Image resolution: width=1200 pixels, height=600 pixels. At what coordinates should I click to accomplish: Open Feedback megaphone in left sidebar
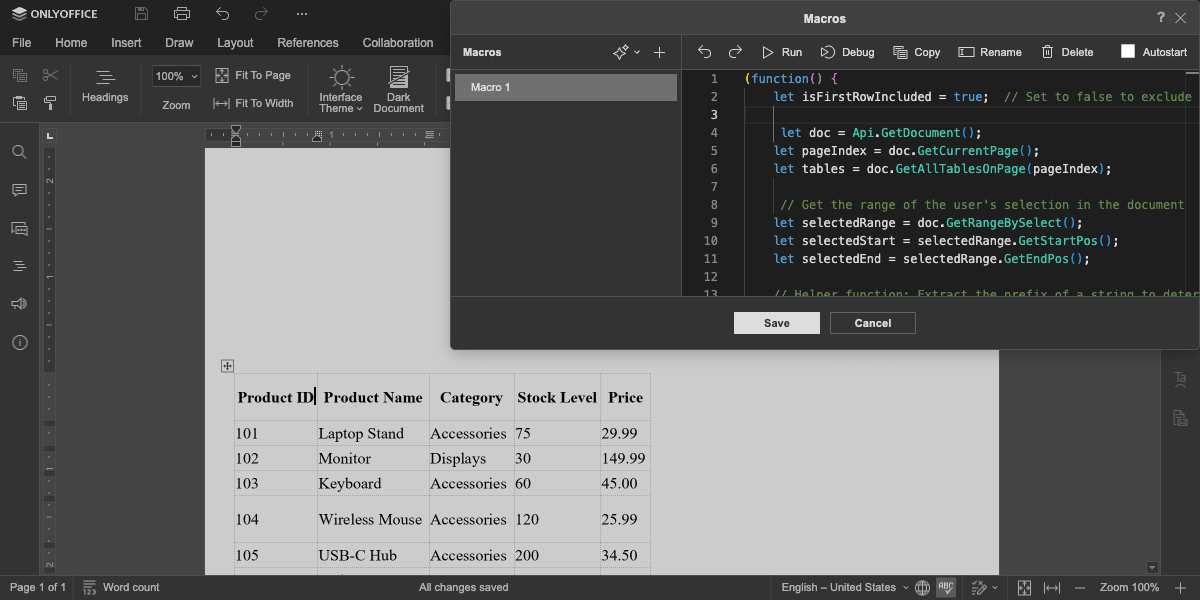(x=19, y=304)
